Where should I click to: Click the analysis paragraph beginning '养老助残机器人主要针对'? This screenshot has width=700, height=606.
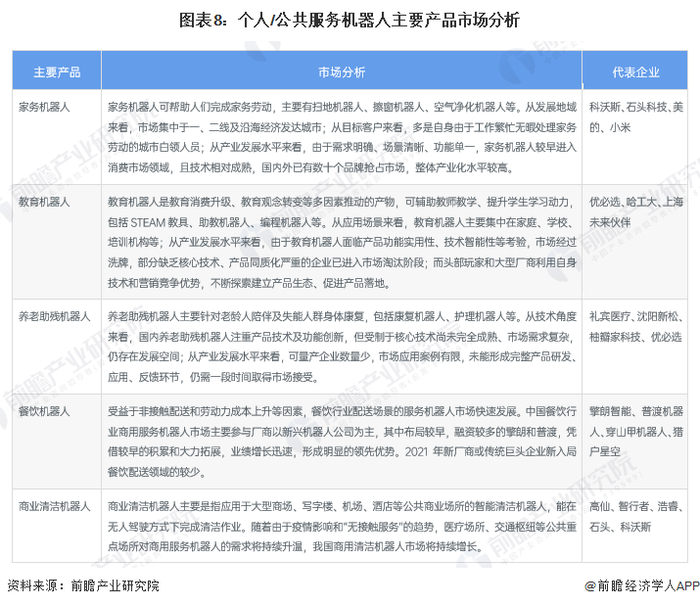point(342,347)
